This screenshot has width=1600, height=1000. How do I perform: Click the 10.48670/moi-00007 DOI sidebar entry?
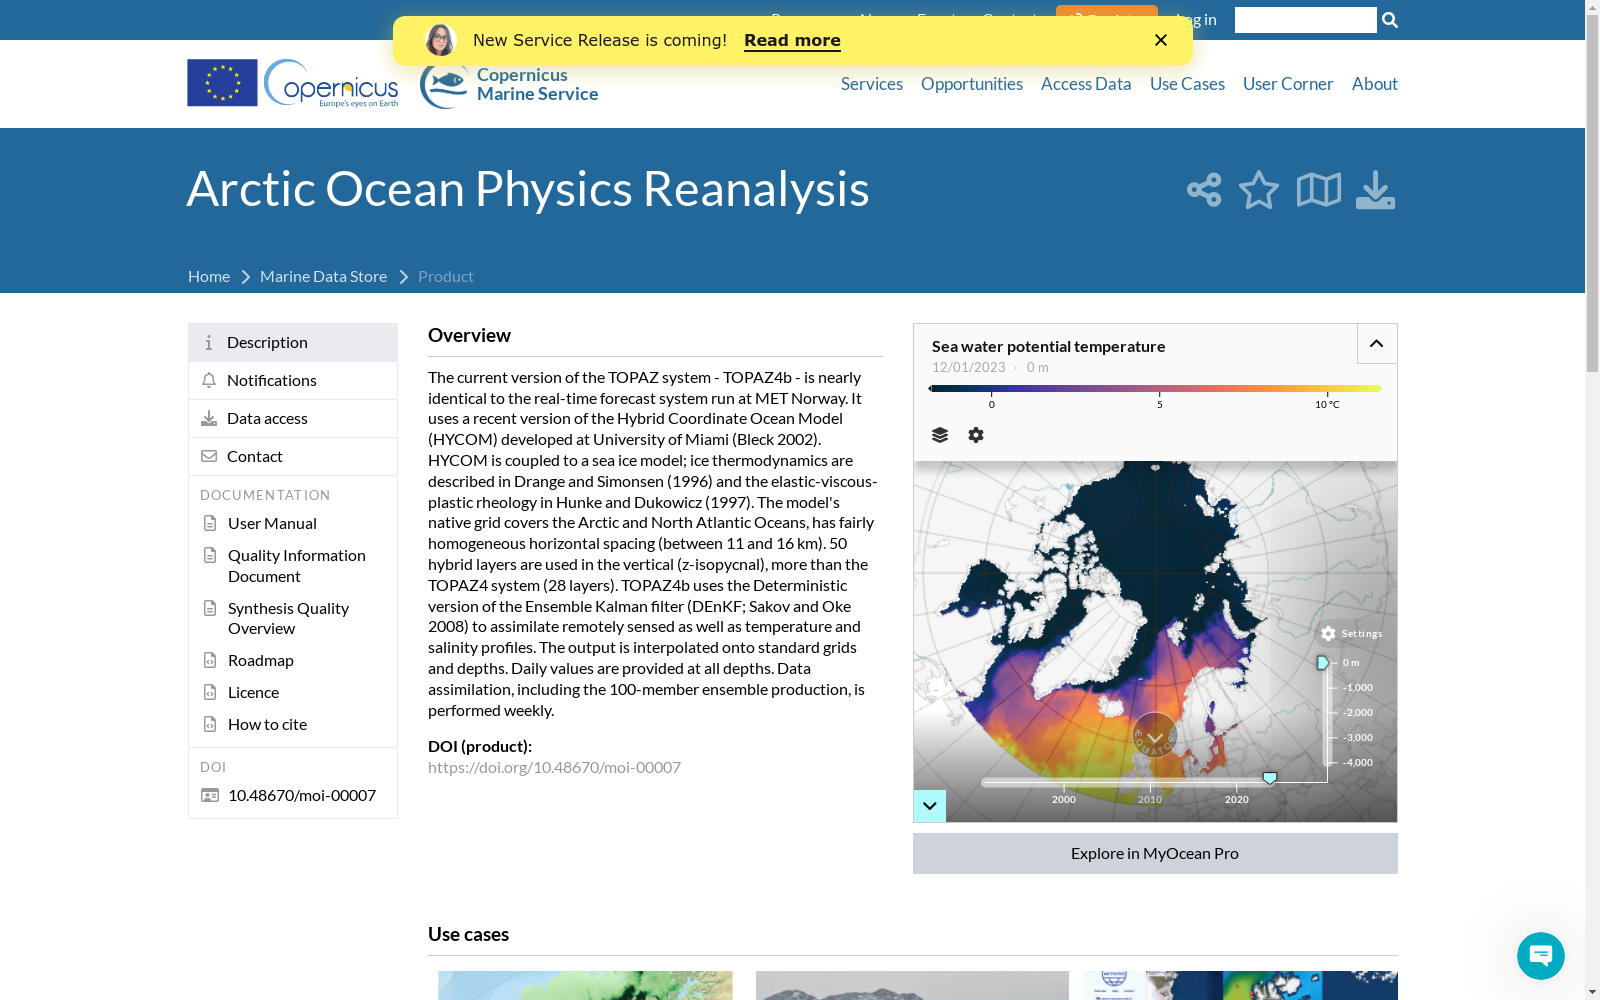[x=302, y=795]
